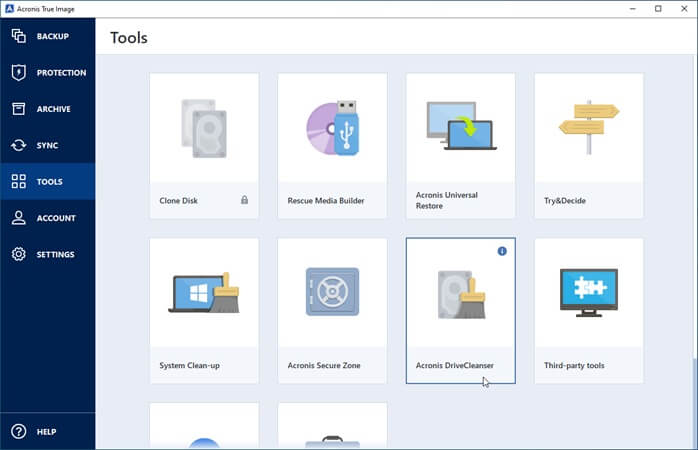
Task: Click the Clone Disk label
Action: (x=179, y=201)
